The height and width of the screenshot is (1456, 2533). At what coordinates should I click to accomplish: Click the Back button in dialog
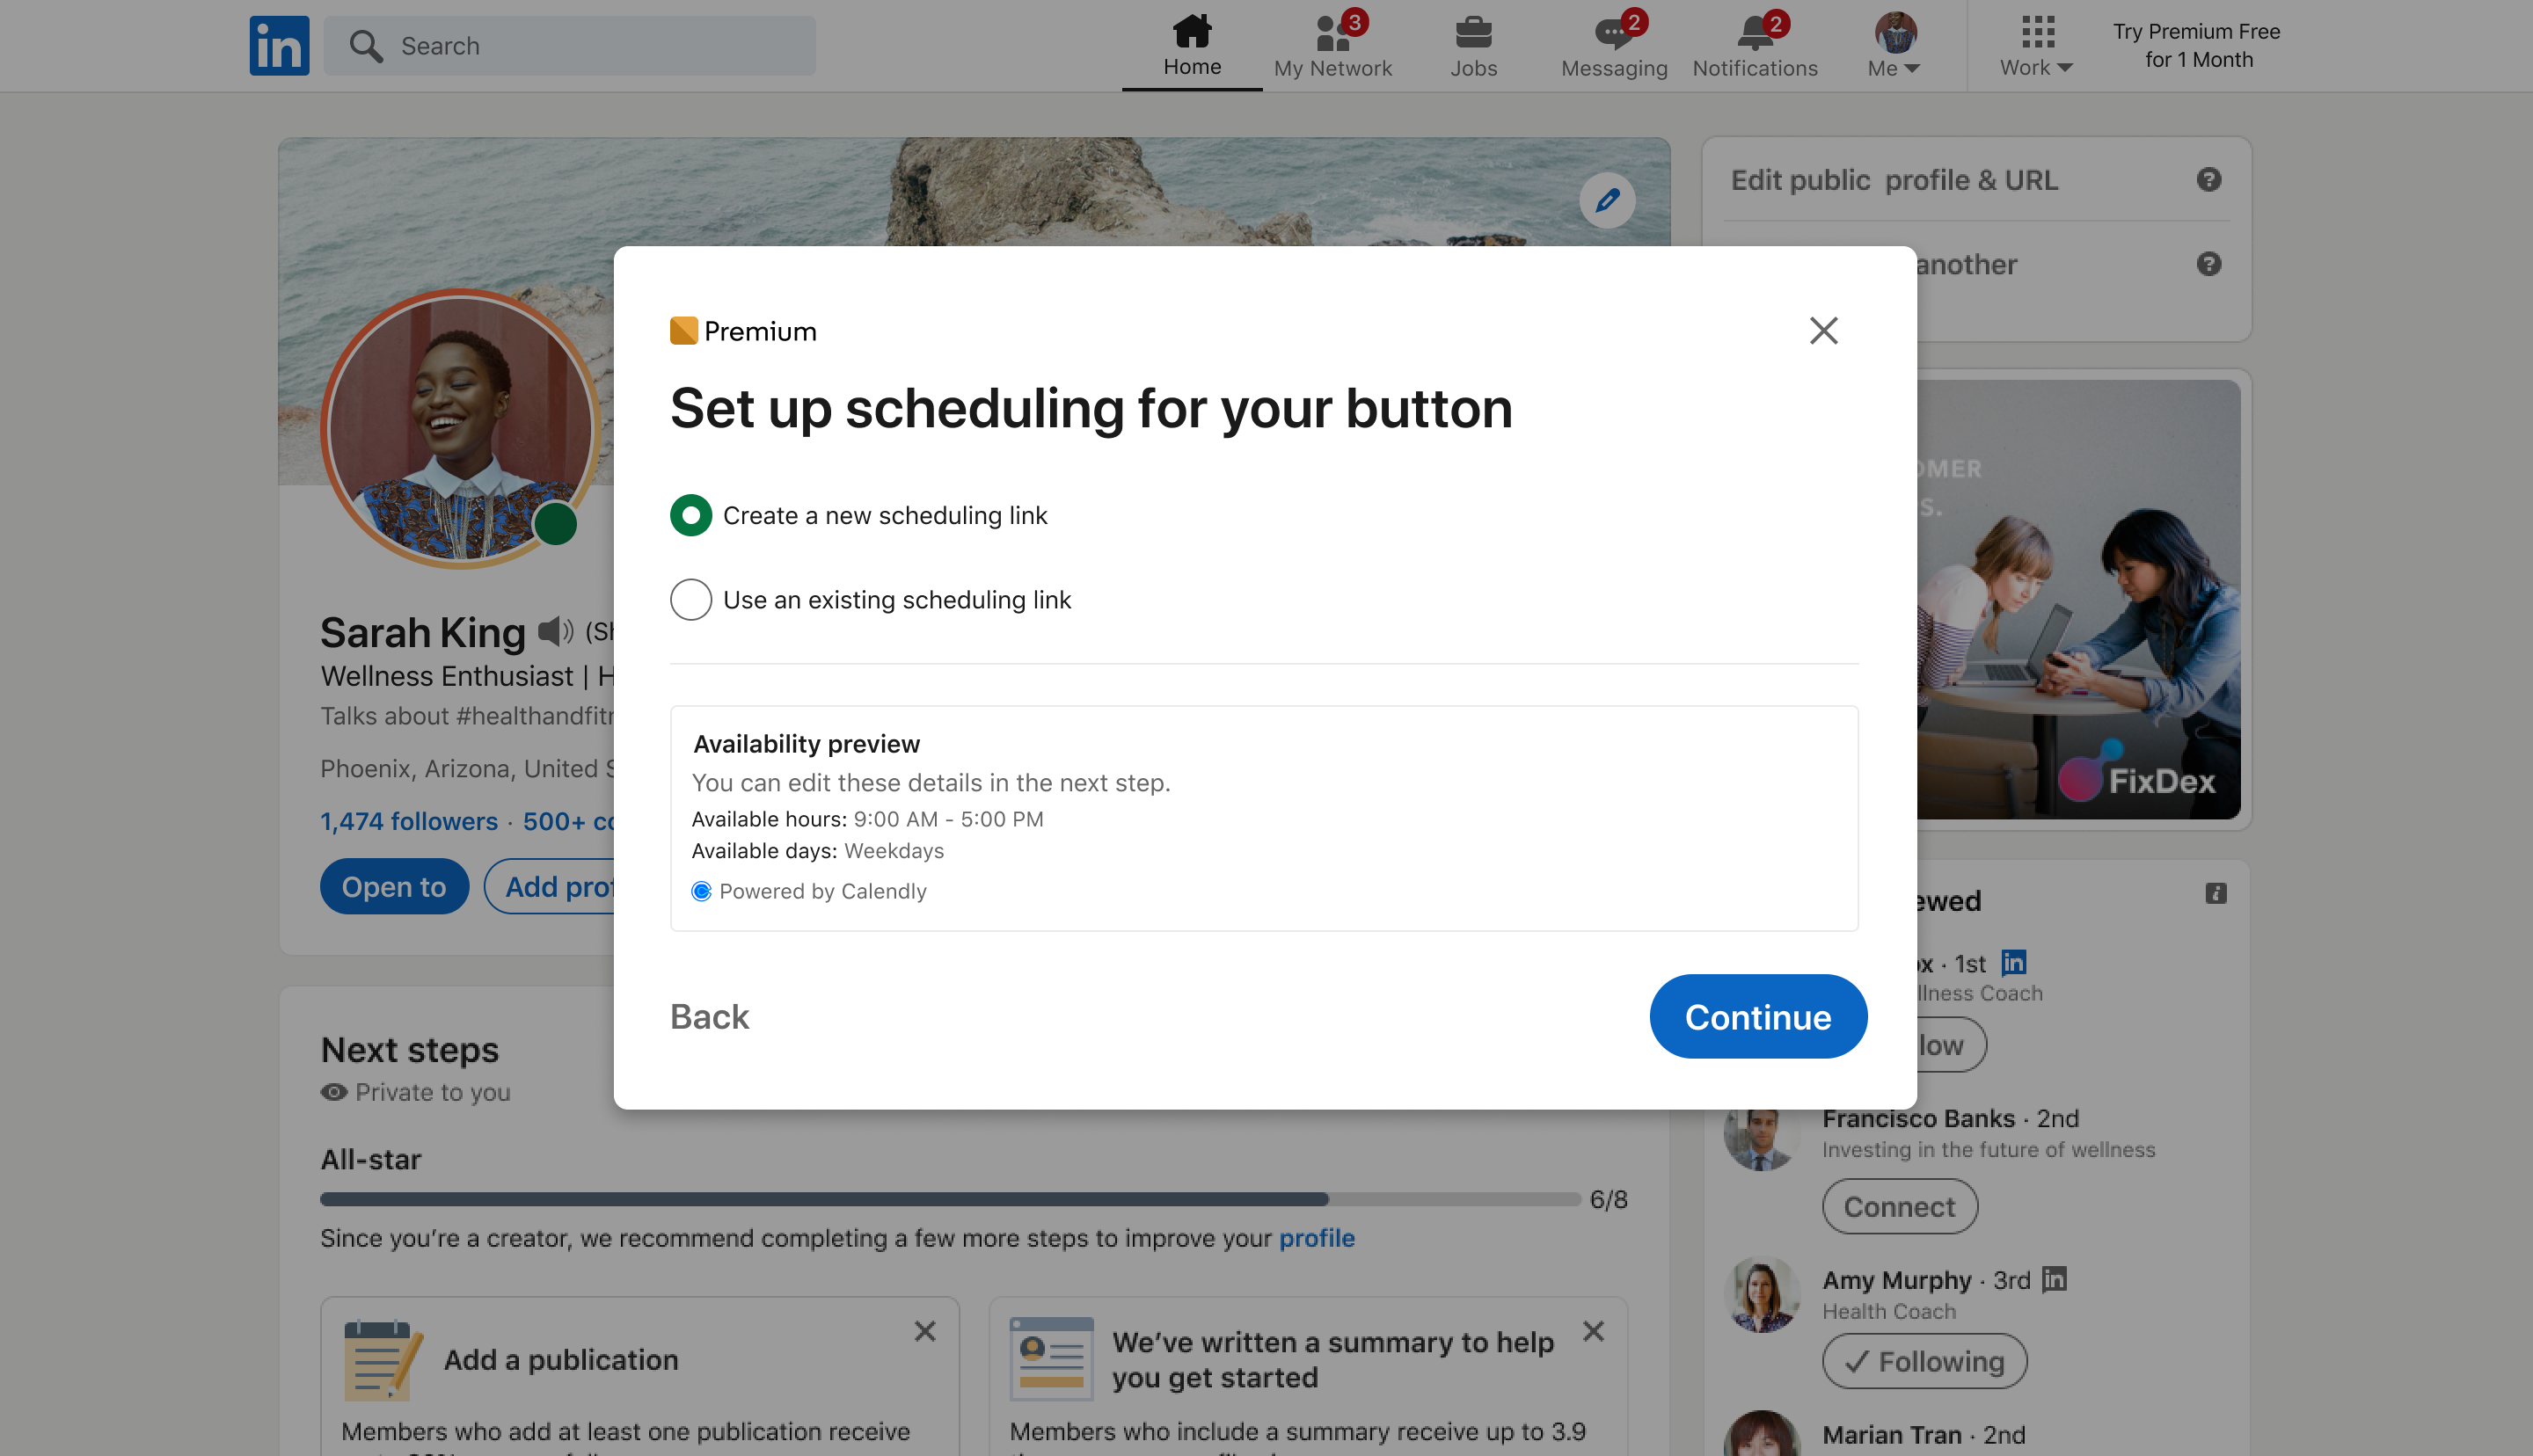[709, 1017]
